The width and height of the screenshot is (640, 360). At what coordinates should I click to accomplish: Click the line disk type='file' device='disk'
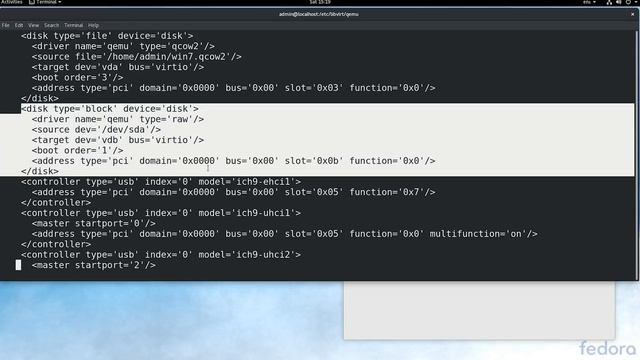[x=107, y=36]
